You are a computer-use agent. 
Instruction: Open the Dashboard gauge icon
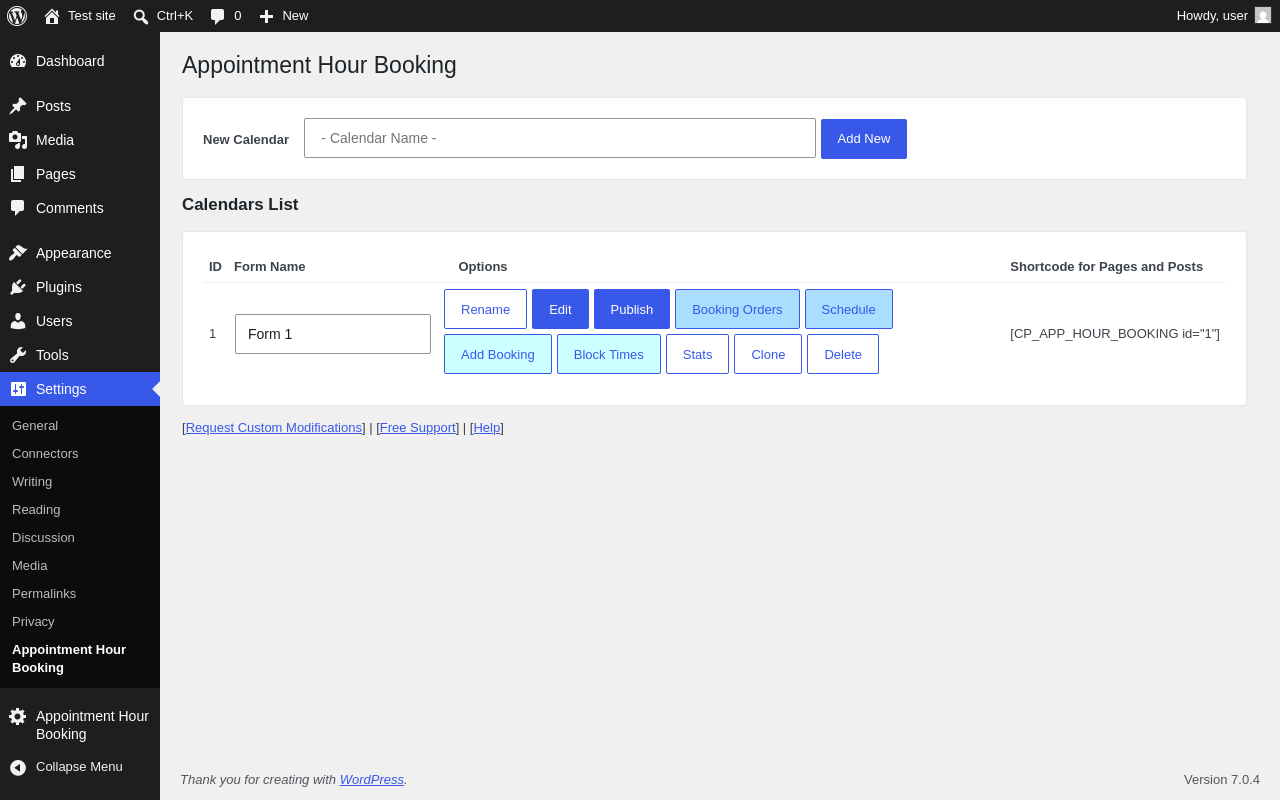pos(18,61)
